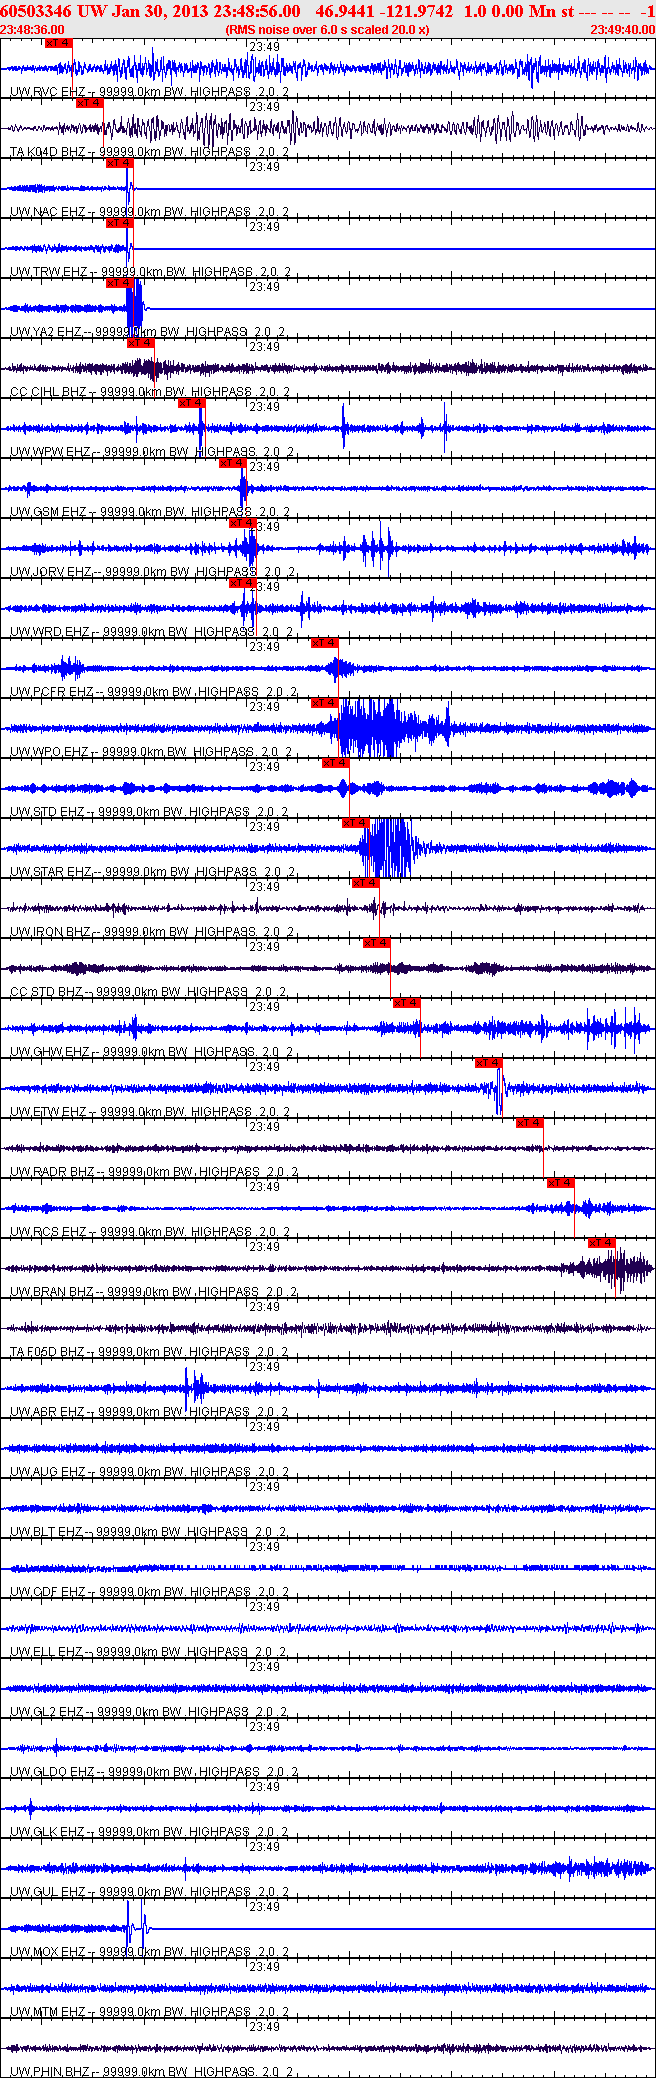Select the red pick marker on UW.BRAN trace
The image size is (656, 2078).
[601, 1243]
